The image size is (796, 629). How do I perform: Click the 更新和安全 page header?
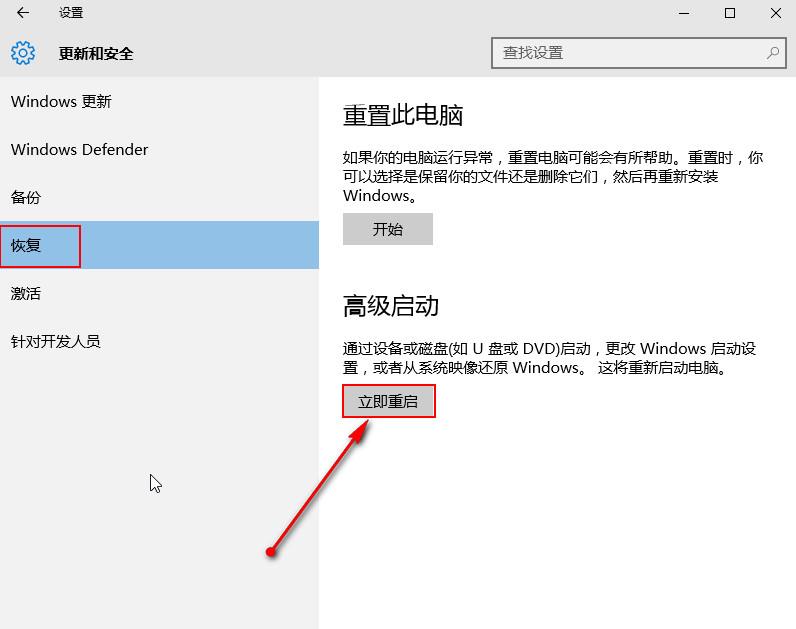96,53
